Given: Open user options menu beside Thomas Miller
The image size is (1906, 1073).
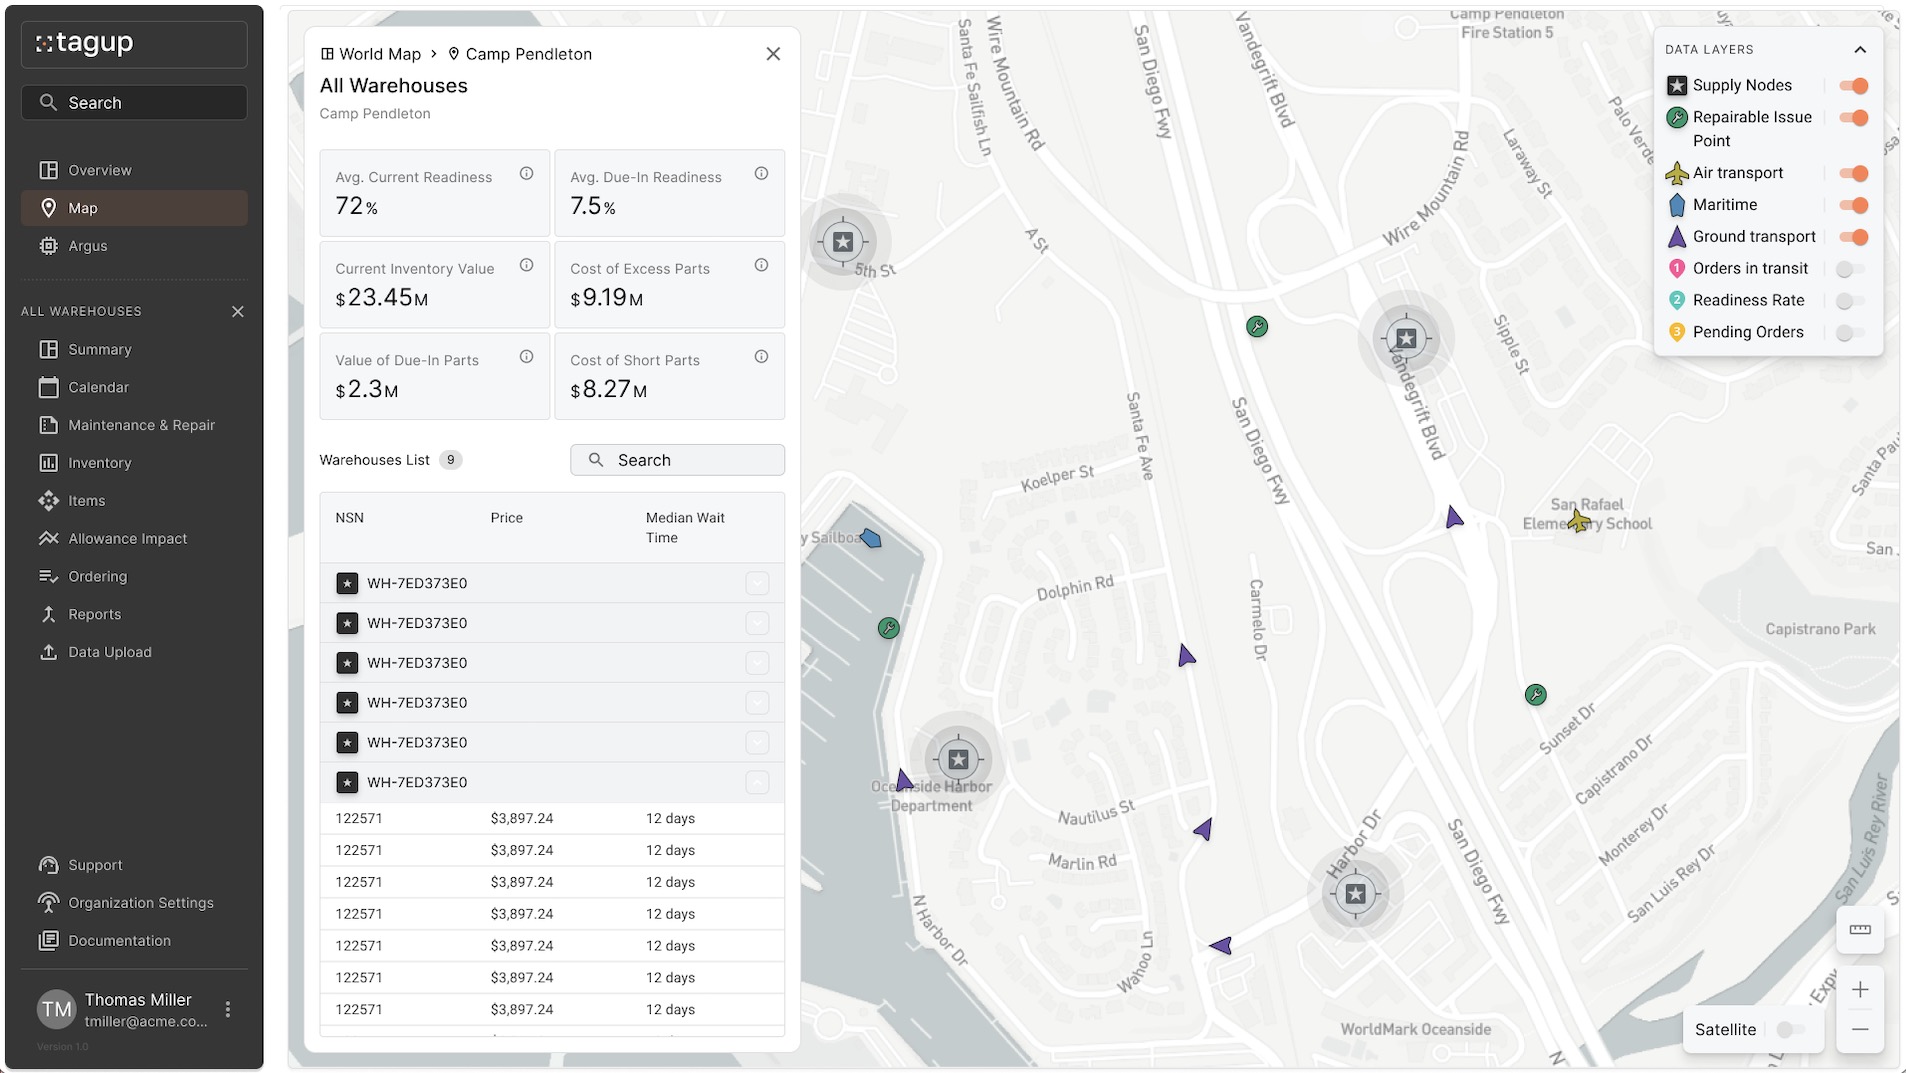Looking at the screenshot, I should [228, 1010].
